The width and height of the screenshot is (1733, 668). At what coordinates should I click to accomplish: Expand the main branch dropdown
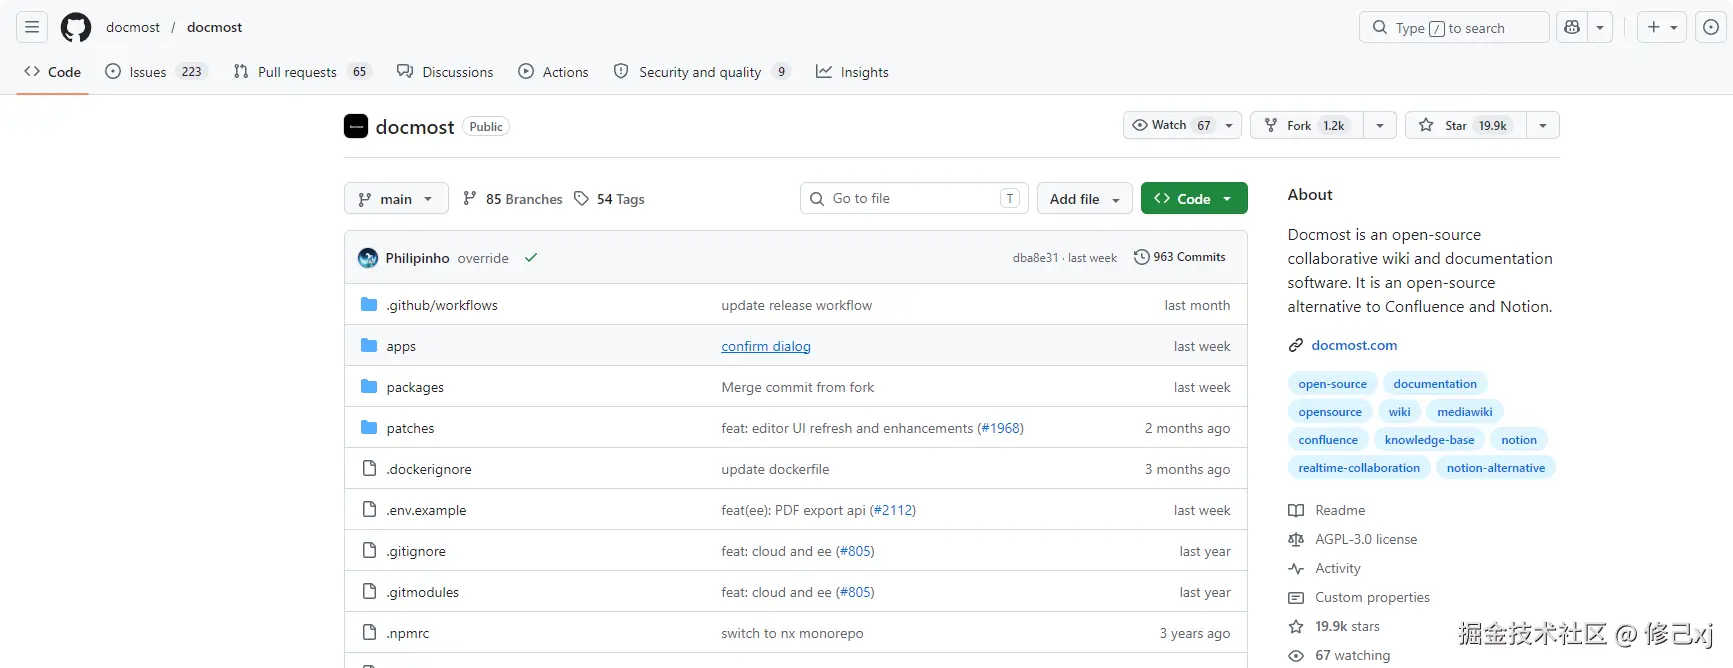396,199
